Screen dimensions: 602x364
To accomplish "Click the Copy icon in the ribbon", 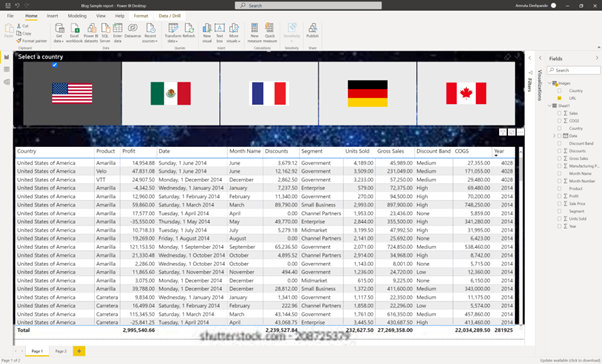I will (19, 33).
